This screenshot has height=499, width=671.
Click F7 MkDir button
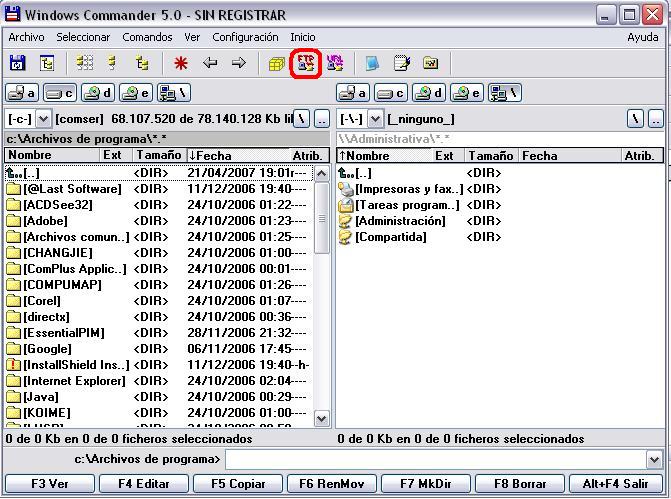426,484
